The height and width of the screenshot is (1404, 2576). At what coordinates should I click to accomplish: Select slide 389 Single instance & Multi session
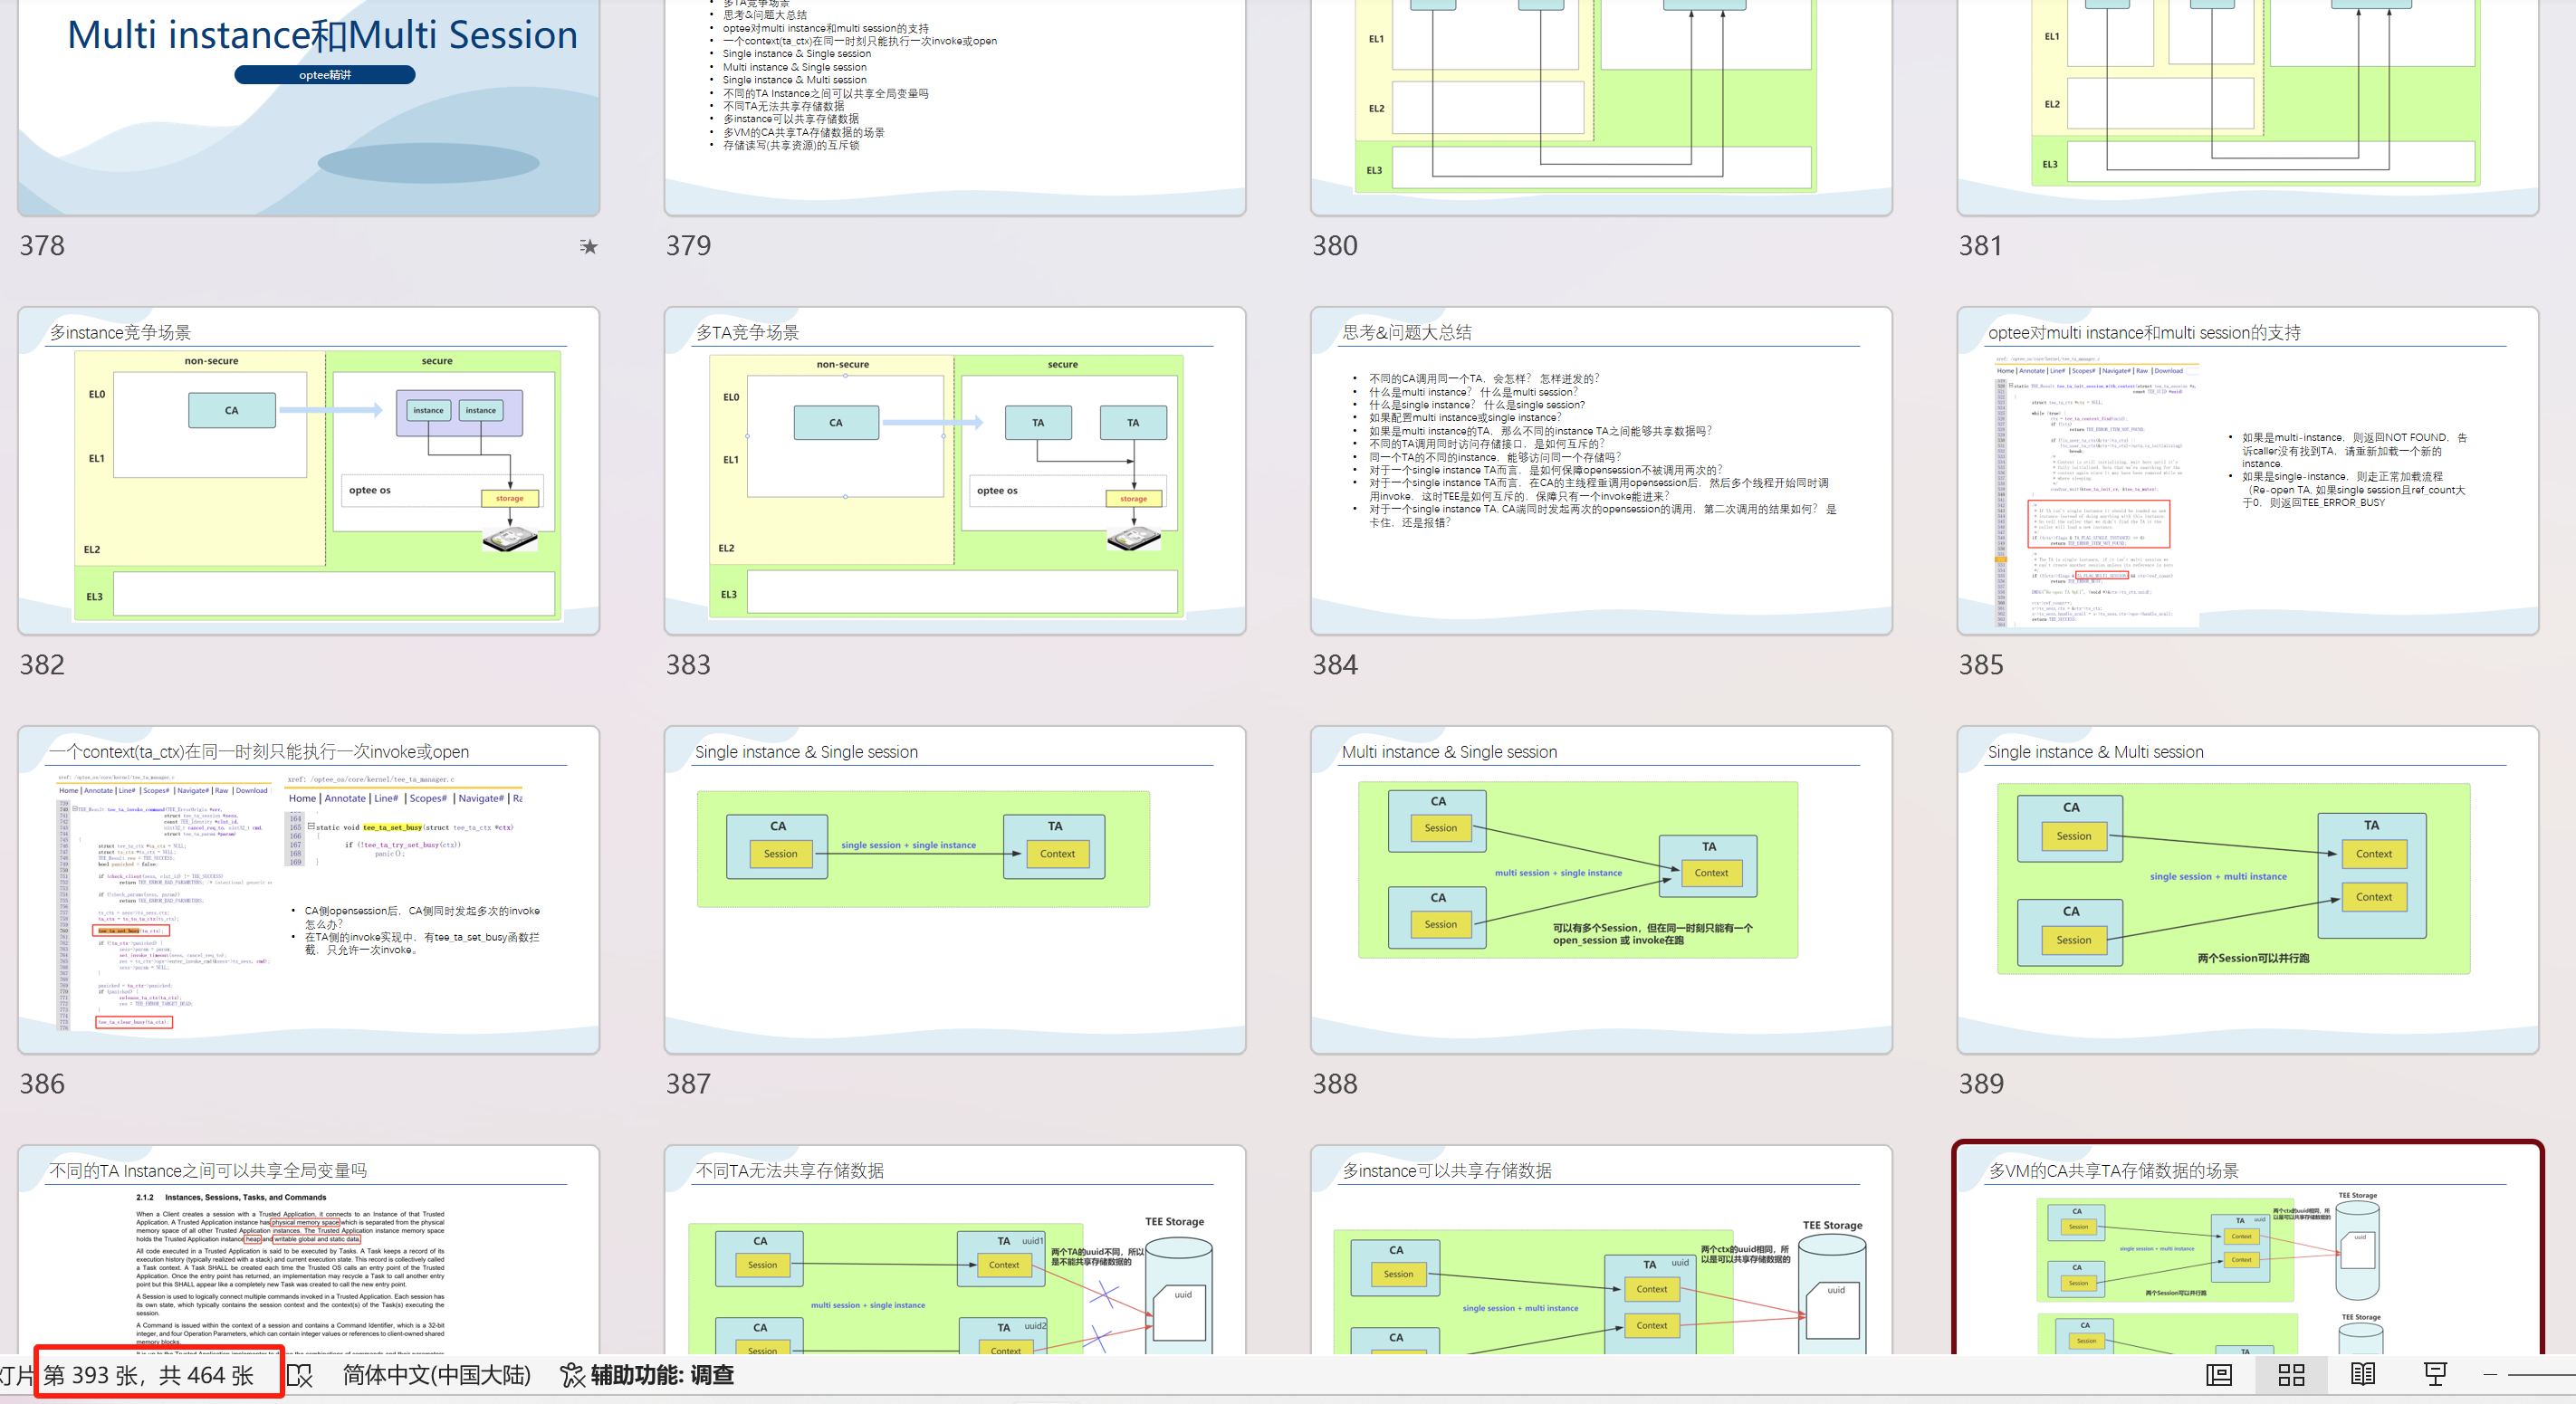(x=2246, y=888)
